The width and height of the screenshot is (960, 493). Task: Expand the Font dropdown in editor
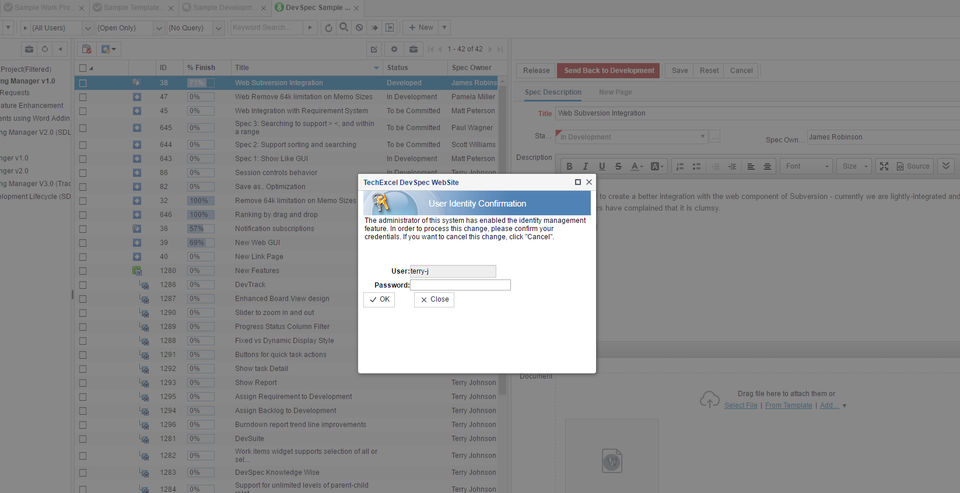pos(807,167)
